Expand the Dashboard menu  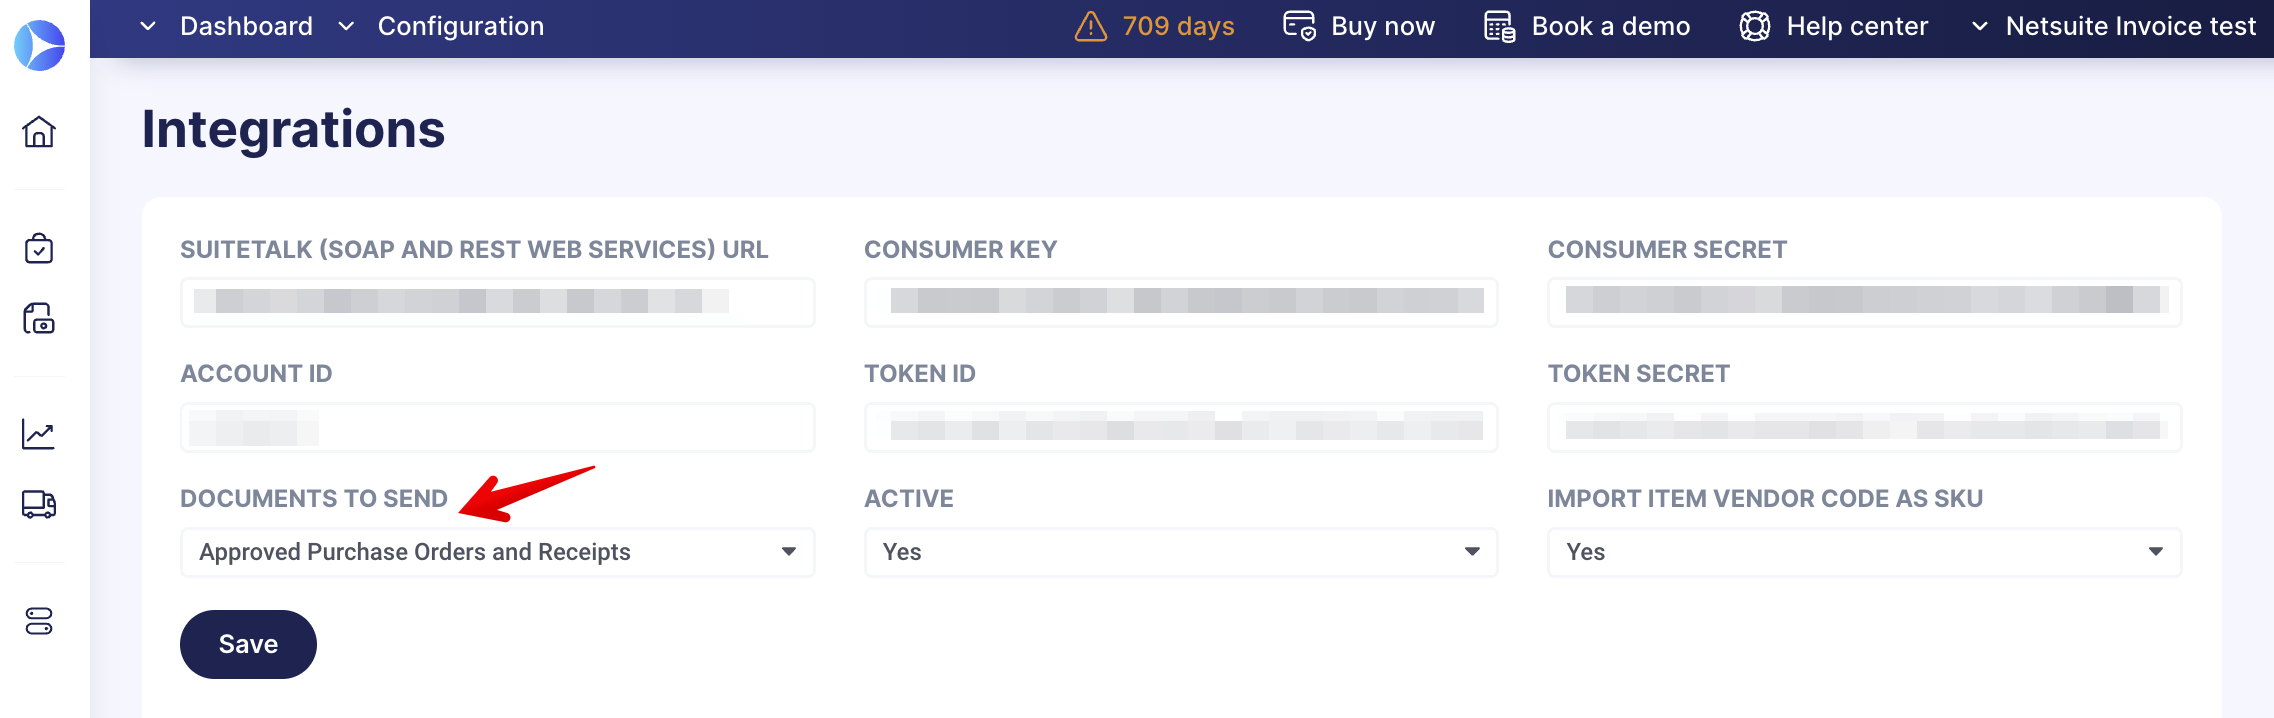(x=246, y=26)
